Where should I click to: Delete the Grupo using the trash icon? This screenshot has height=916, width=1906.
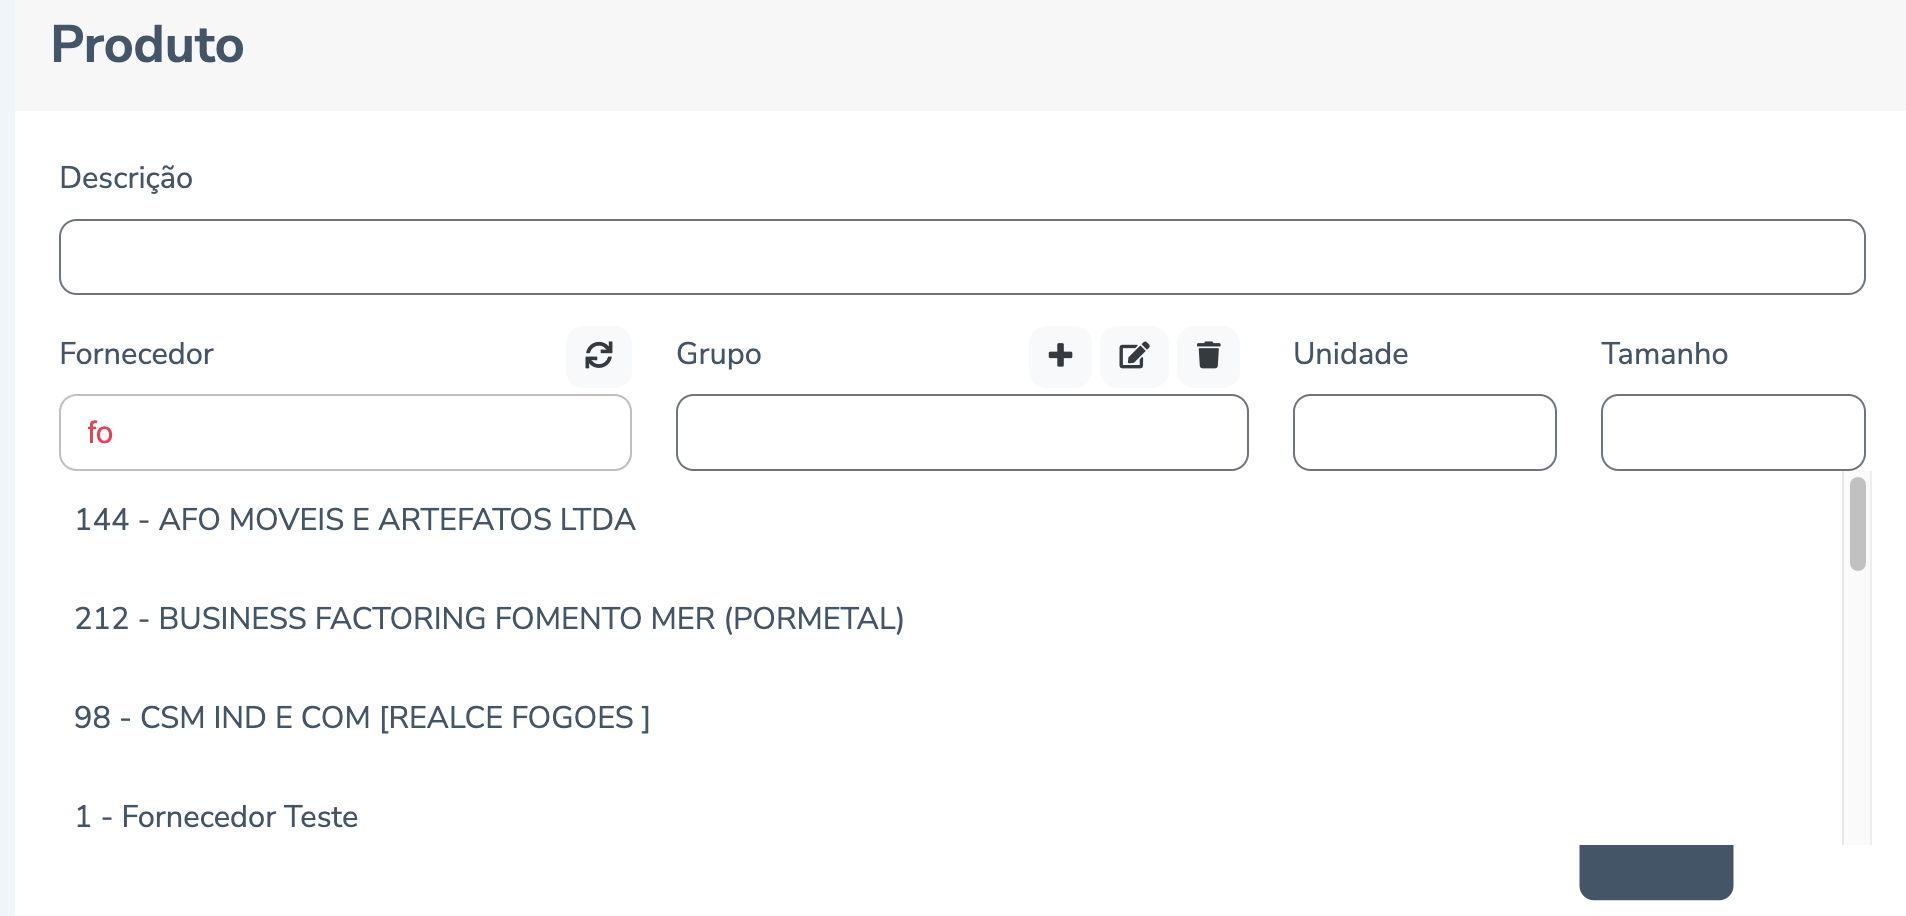[1208, 356]
